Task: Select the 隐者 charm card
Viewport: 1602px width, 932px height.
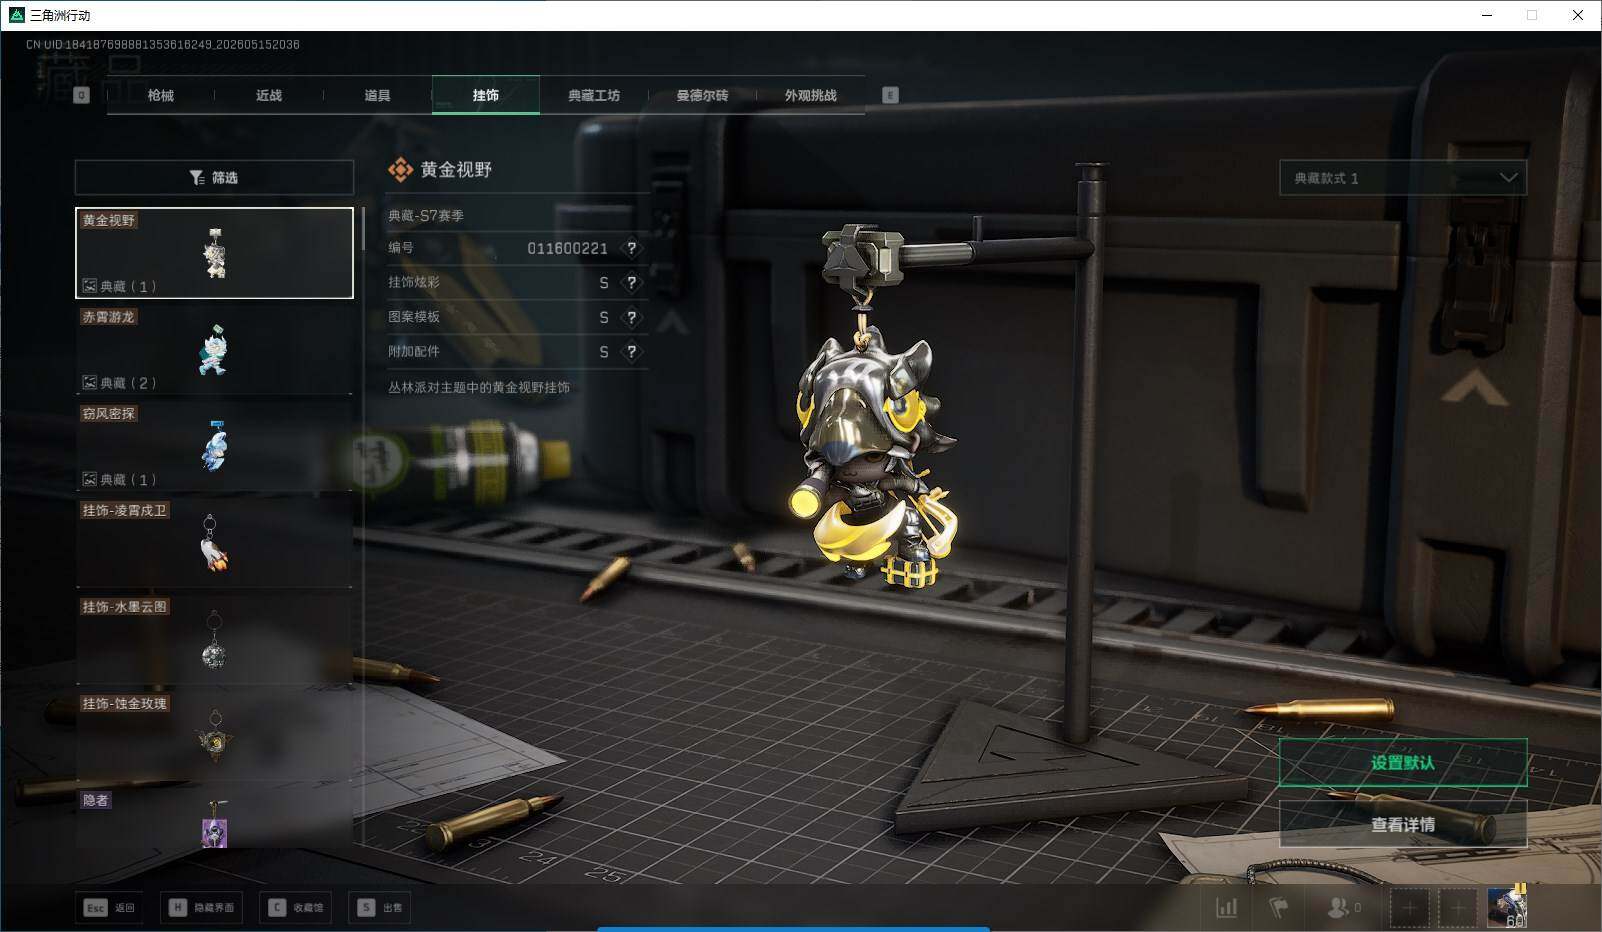Action: click(214, 820)
